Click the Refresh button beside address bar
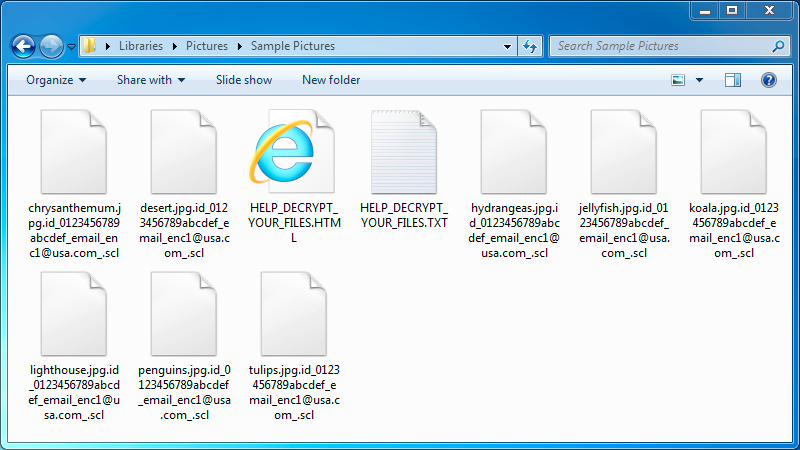 coord(529,46)
